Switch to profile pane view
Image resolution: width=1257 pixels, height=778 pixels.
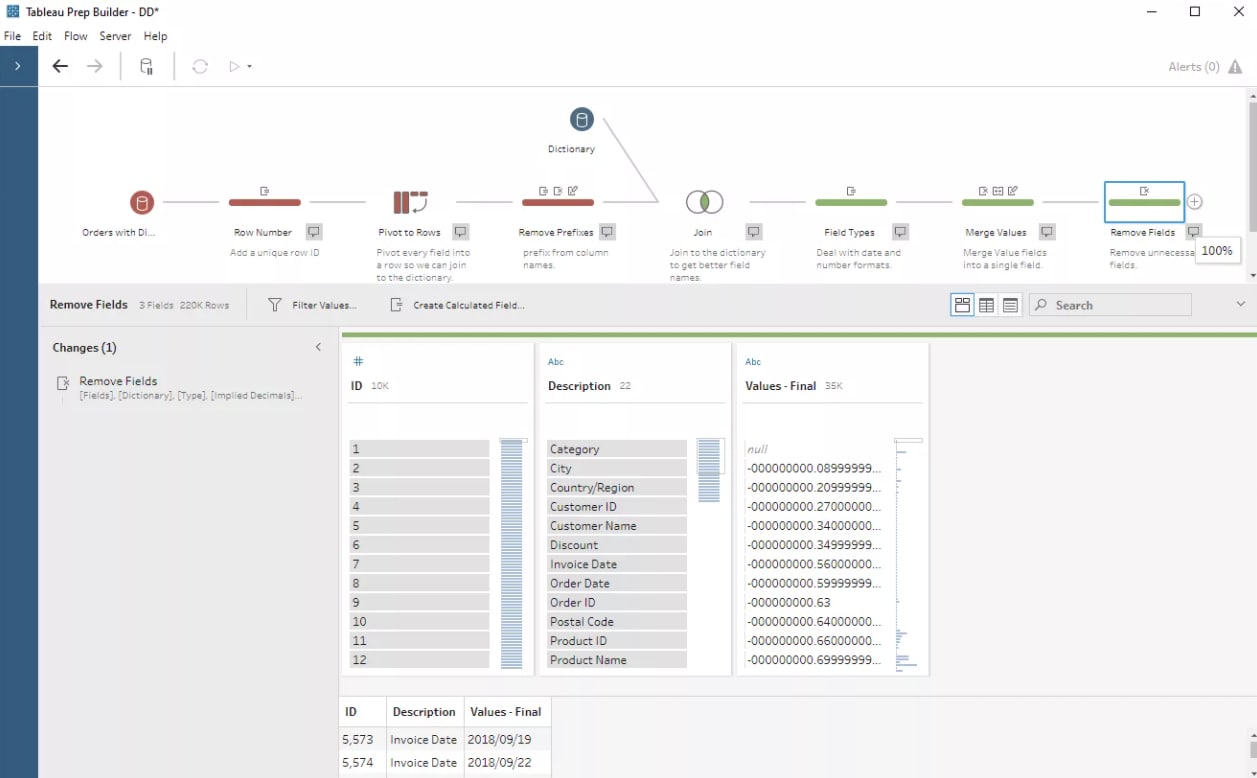[963, 305]
